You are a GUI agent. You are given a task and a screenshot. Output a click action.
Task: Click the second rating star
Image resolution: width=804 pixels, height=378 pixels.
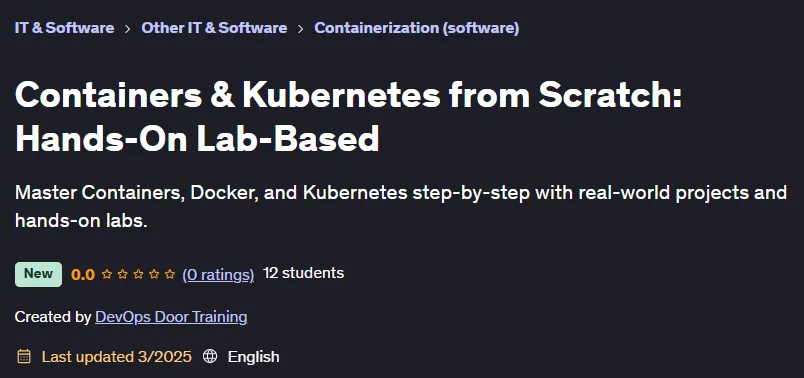coord(123,274)
